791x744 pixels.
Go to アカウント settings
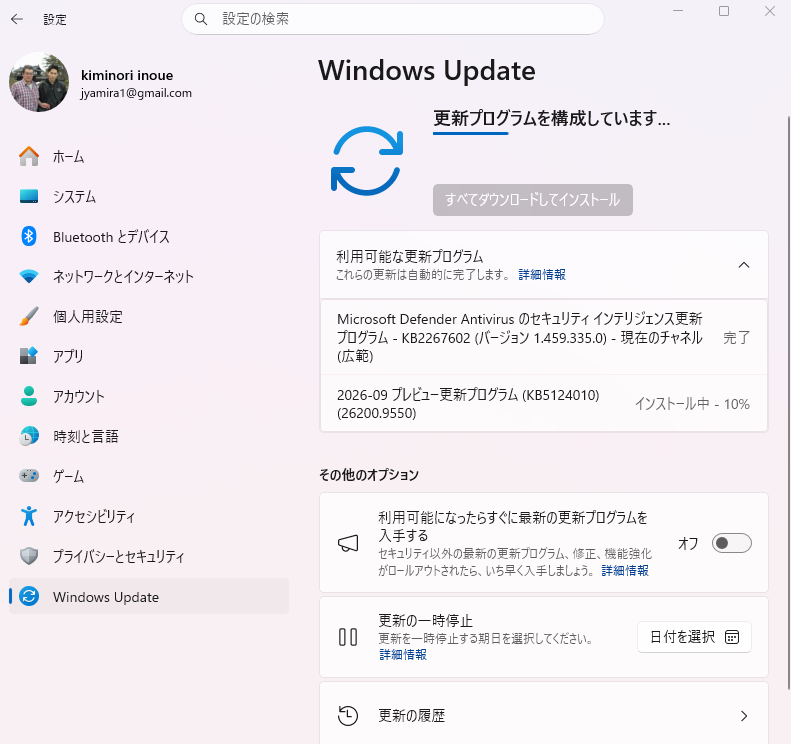pyautogui.click(x=149, y=396)
